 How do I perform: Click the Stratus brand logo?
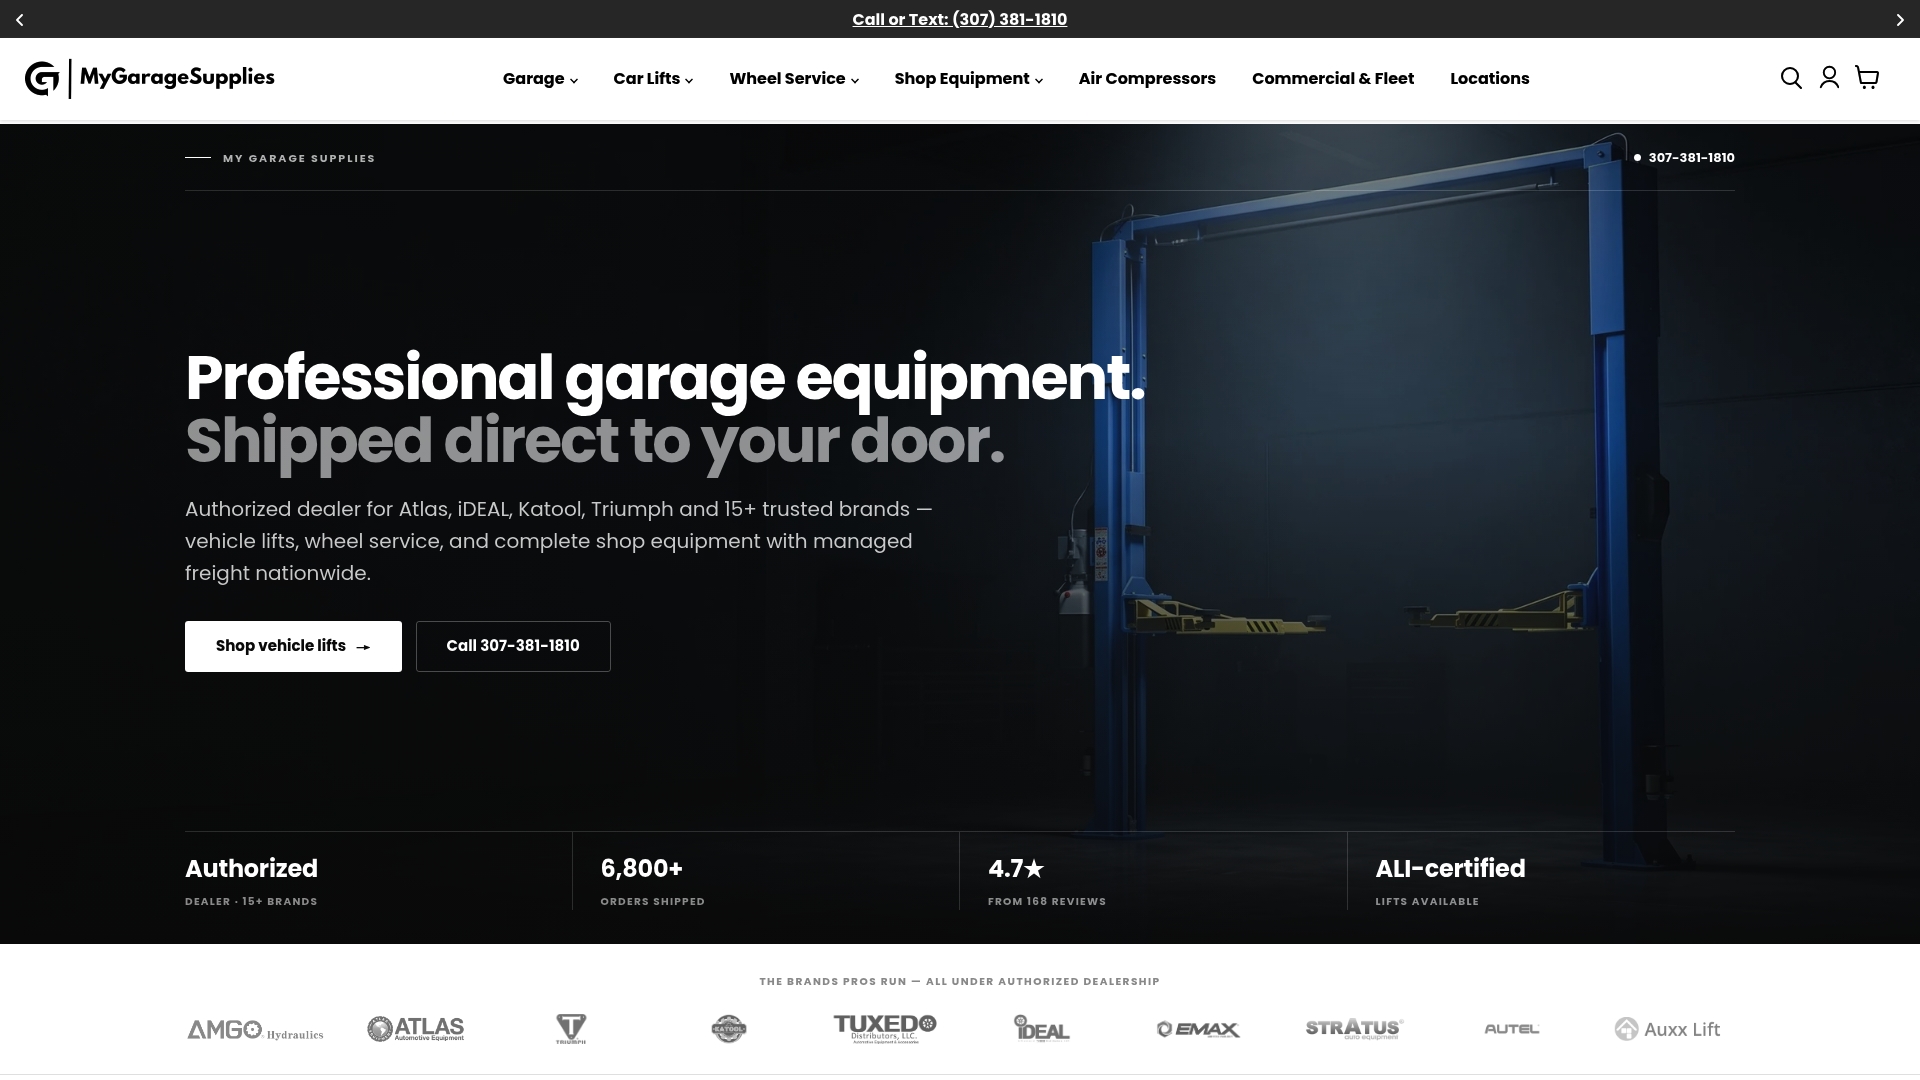pyautogui.click(x=1354, y=1029)
